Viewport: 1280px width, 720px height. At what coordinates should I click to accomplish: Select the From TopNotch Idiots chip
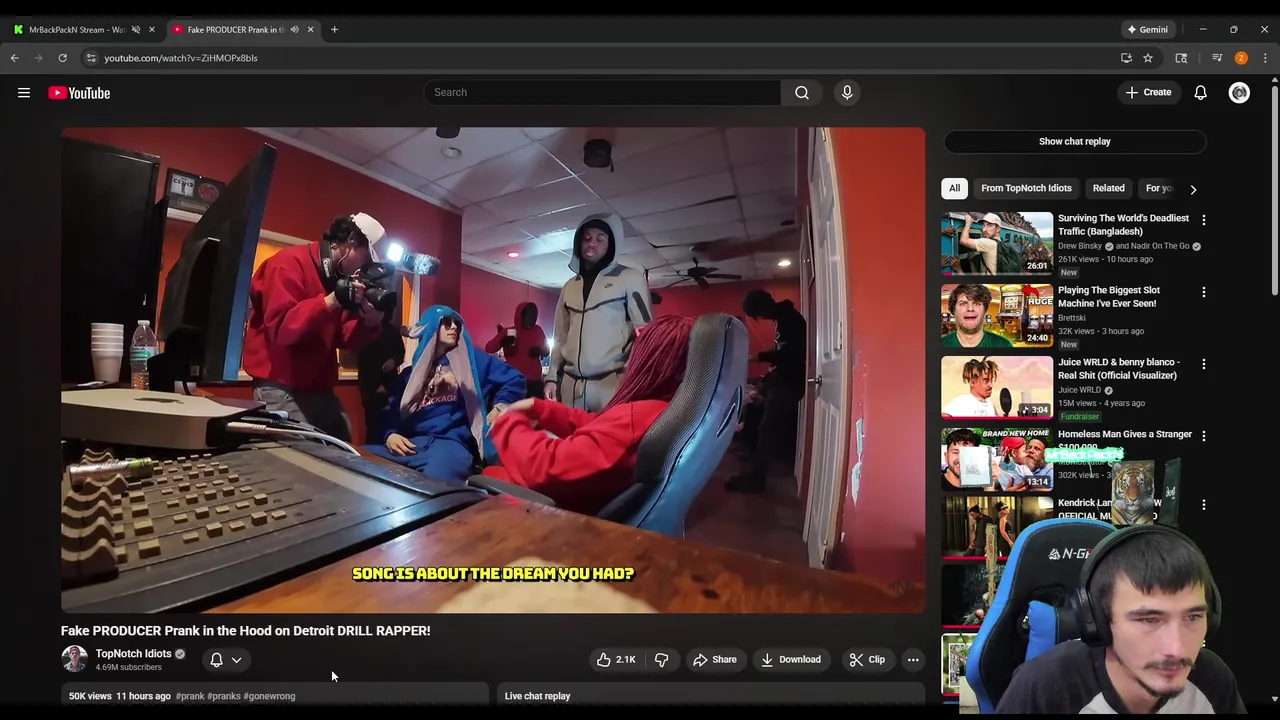tap(1026, 188)
